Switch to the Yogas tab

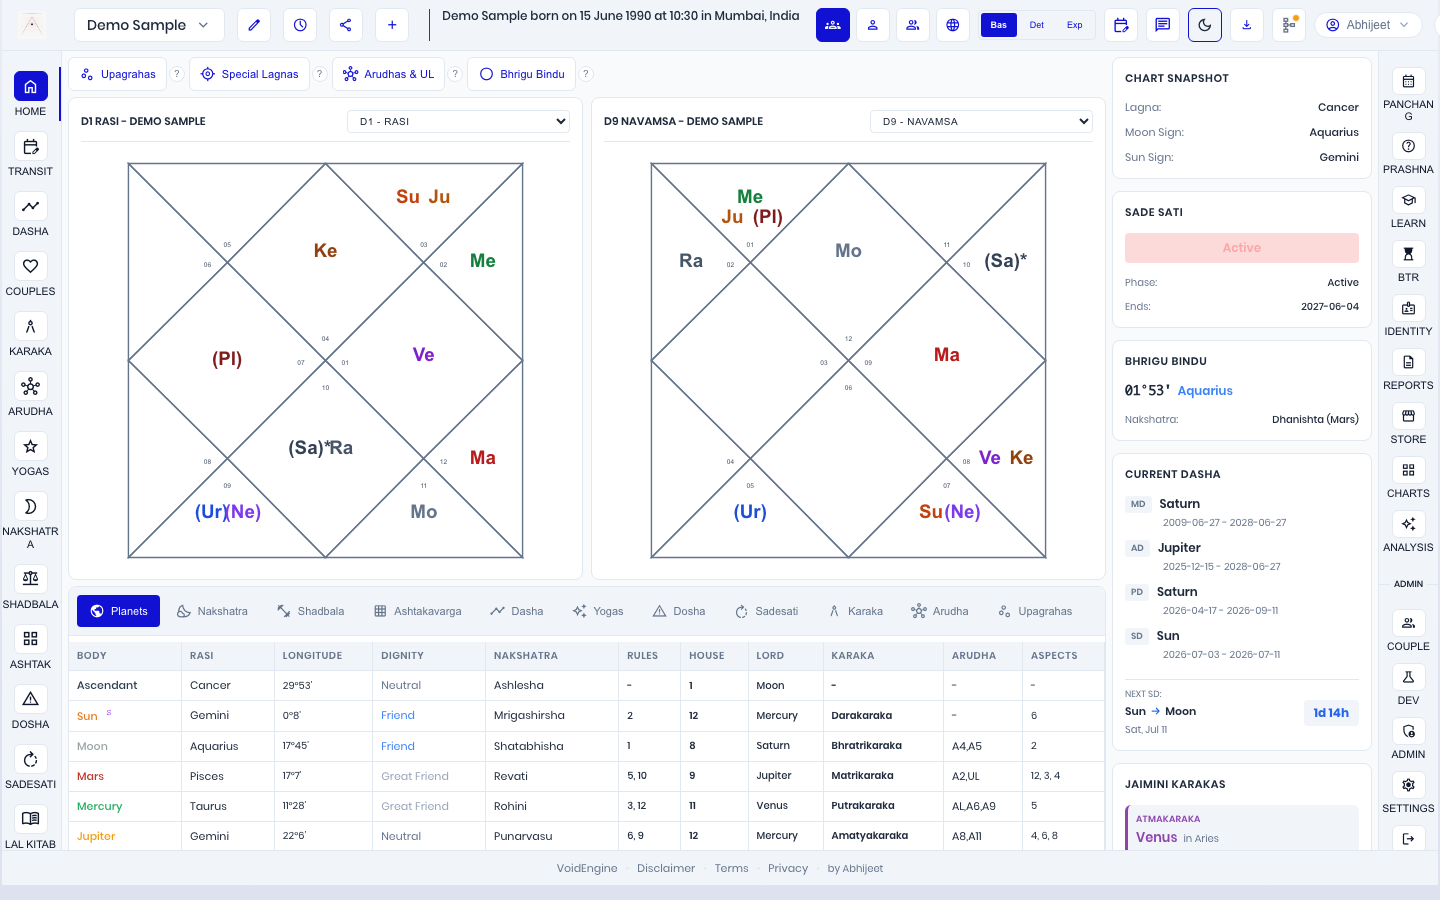tap(598, 611)
